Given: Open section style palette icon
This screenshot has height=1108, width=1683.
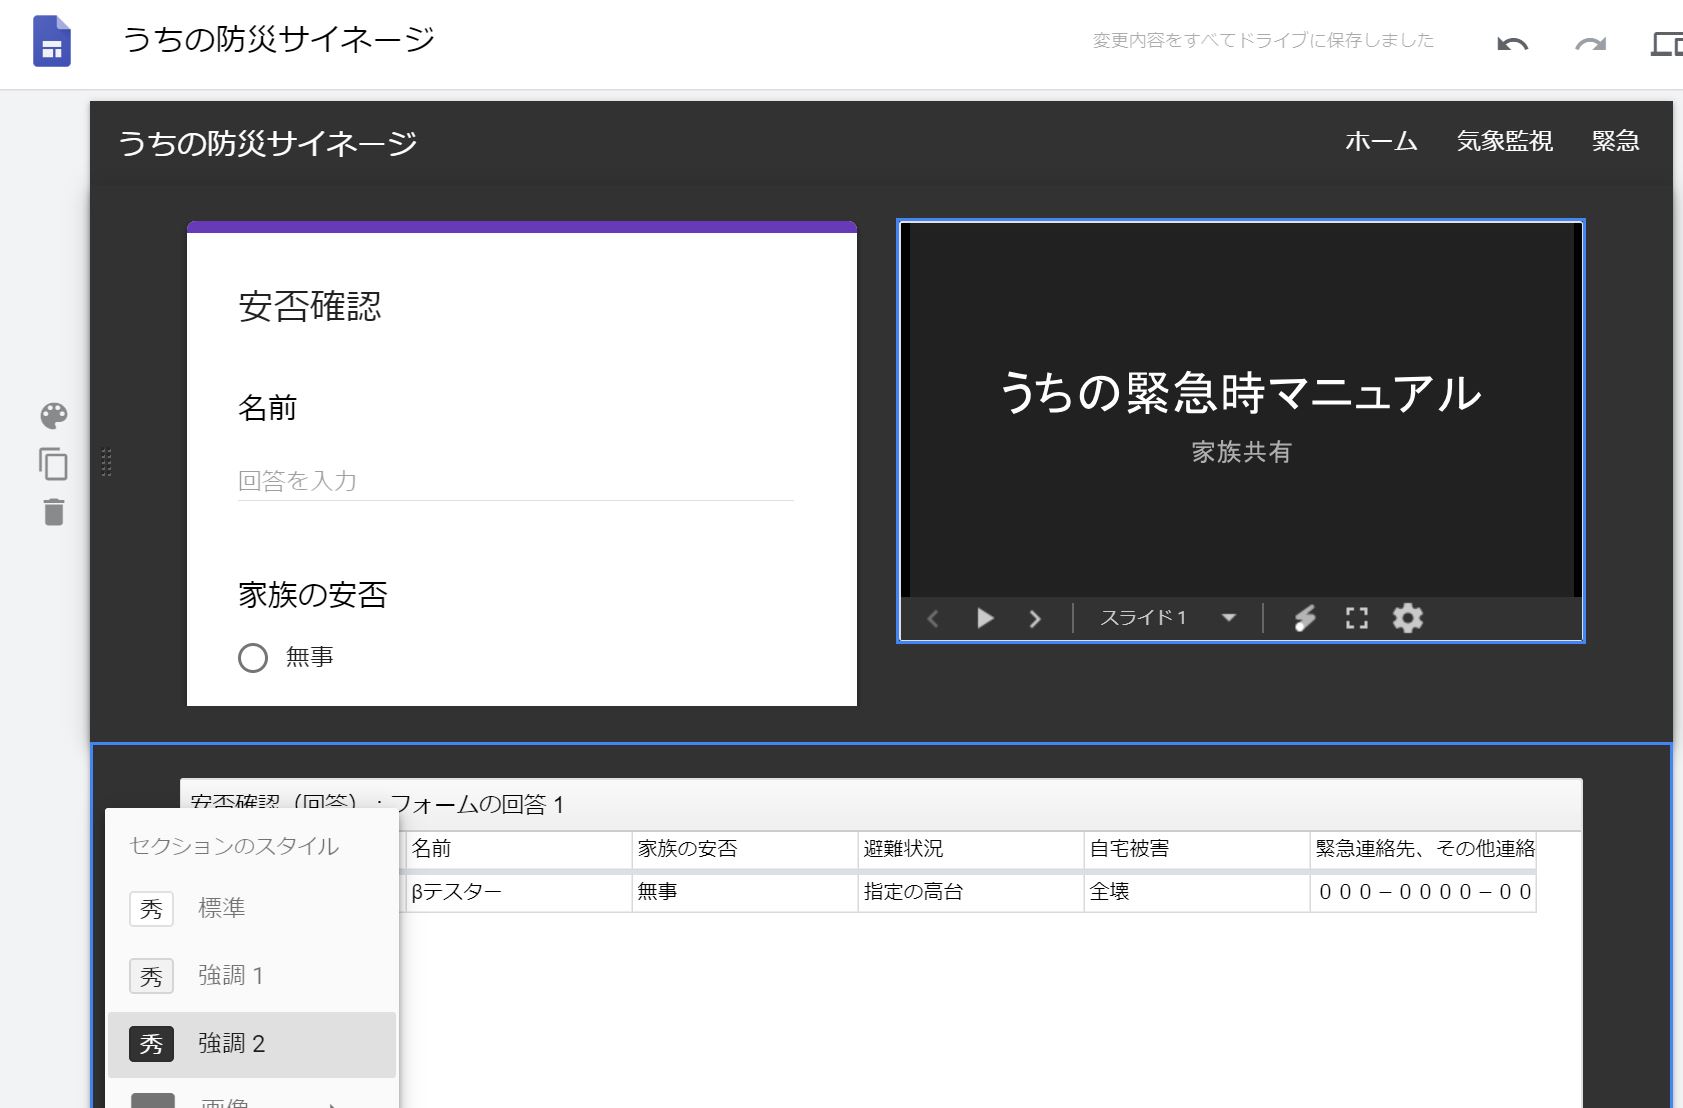Looking at the screenshot, I should click(x=54, y=415).
